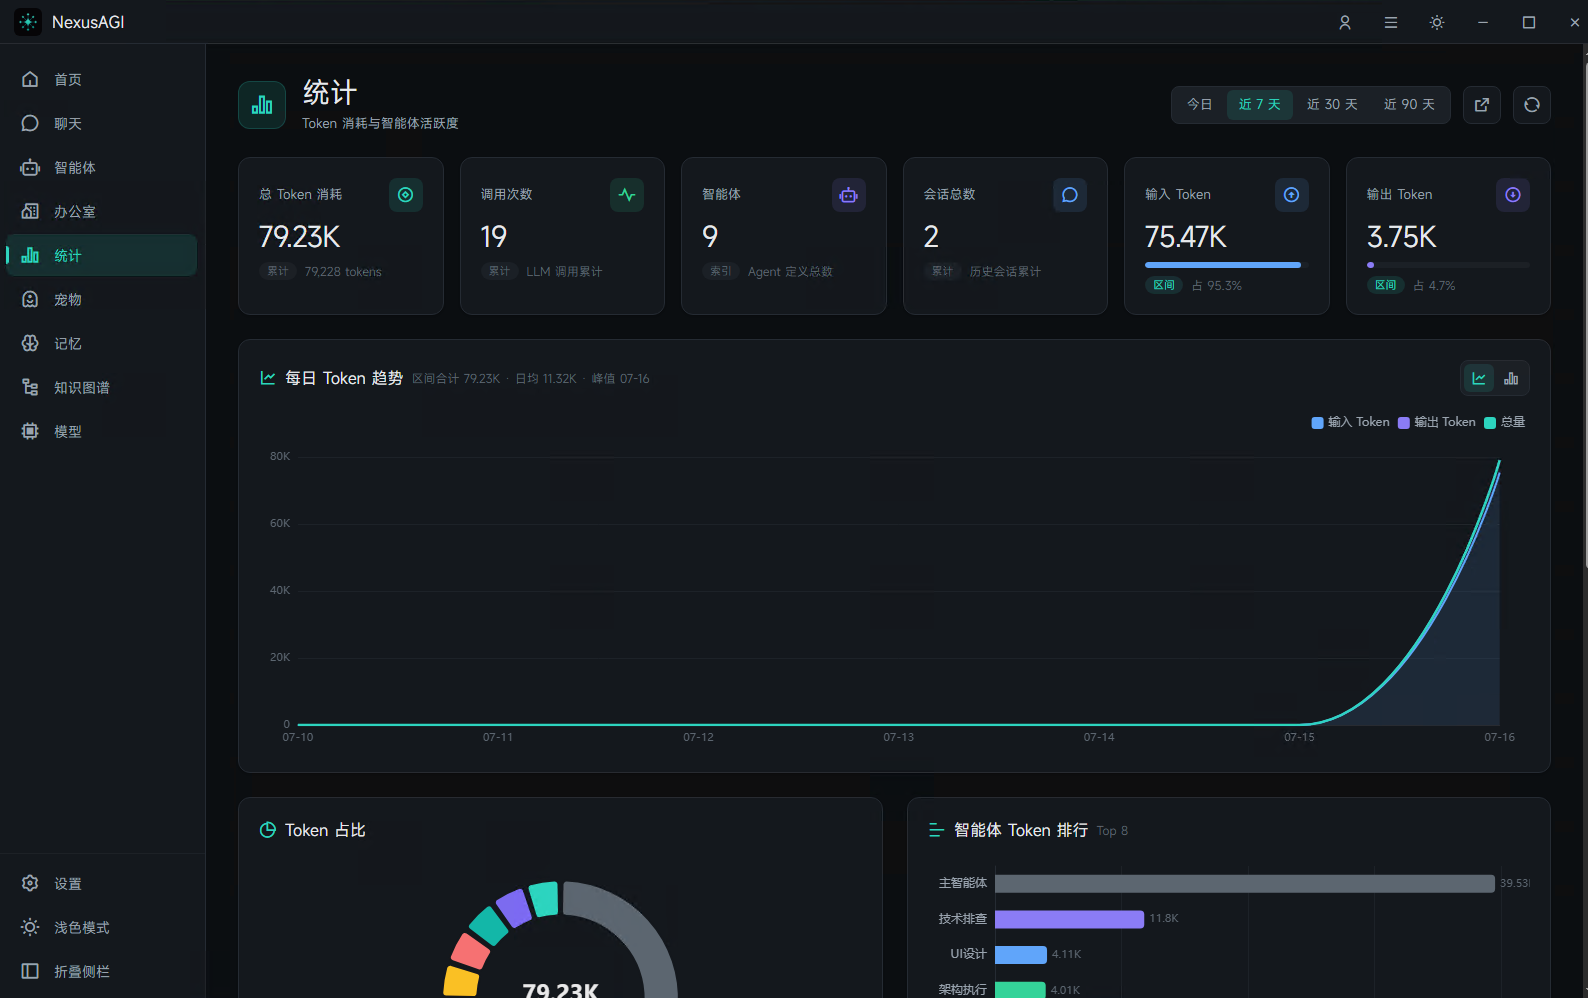This screenshot has height=998, width=1588.
Task: Click the 79.23K total token value
Action: tap(299, 237)
